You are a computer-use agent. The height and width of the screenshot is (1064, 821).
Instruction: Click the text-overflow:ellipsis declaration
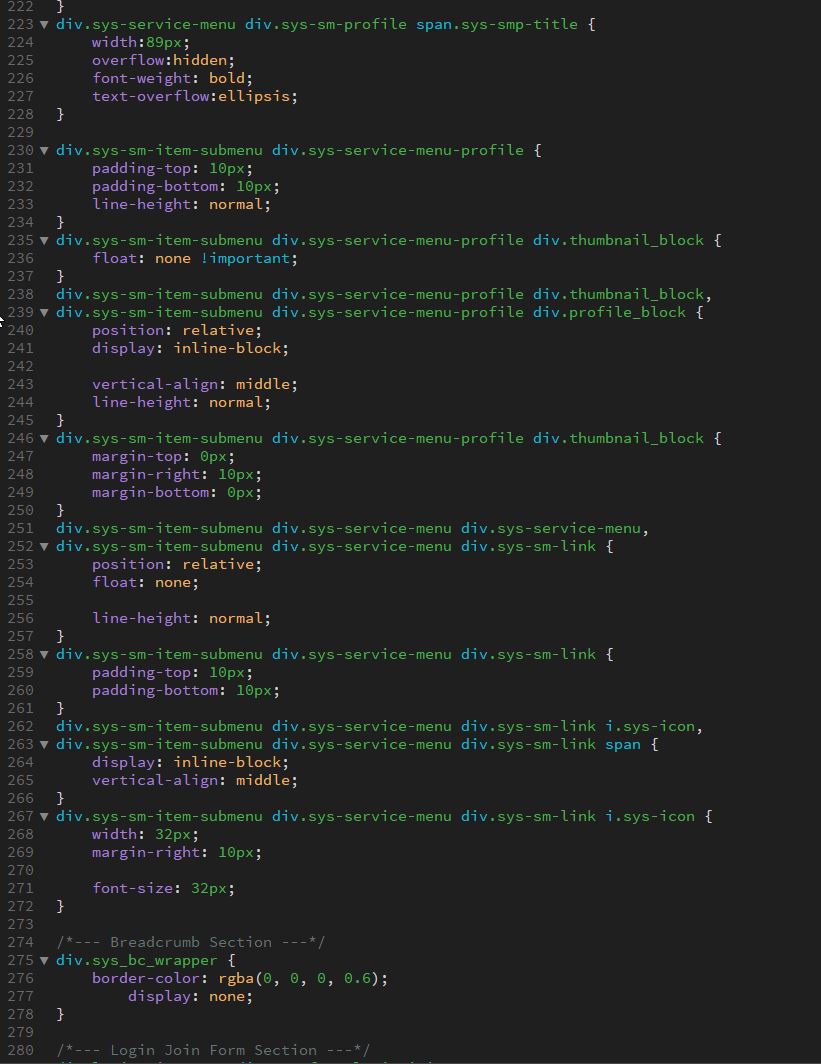pos(195,96)
